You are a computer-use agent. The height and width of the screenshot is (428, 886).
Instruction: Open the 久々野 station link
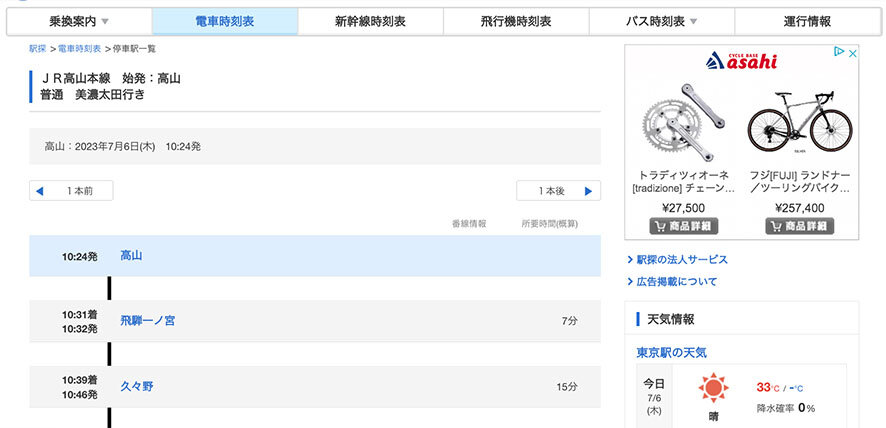137,387
